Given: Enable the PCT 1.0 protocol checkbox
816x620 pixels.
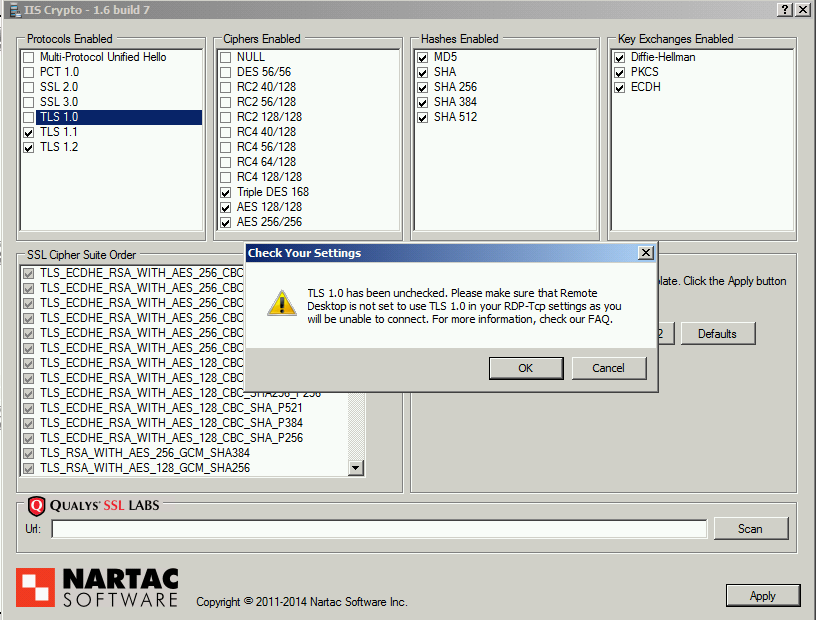Looking at the screenshot, I should 29,72.
